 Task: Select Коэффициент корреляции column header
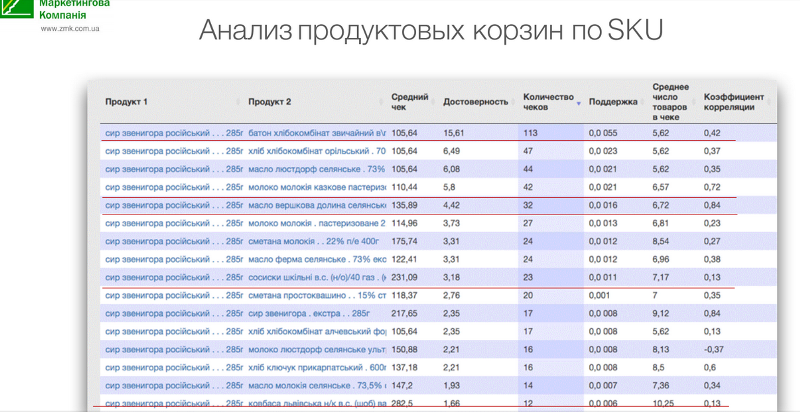735,101
